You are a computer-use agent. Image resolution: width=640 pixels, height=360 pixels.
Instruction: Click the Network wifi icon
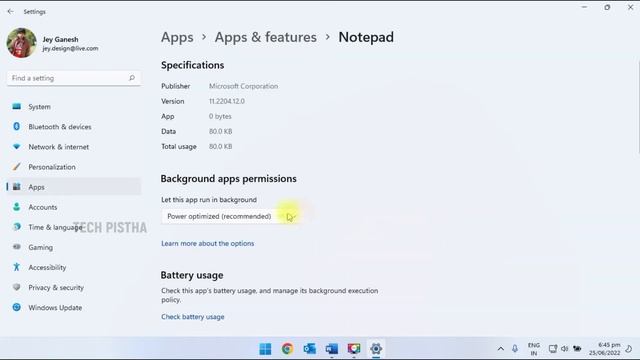click(16, 147)
